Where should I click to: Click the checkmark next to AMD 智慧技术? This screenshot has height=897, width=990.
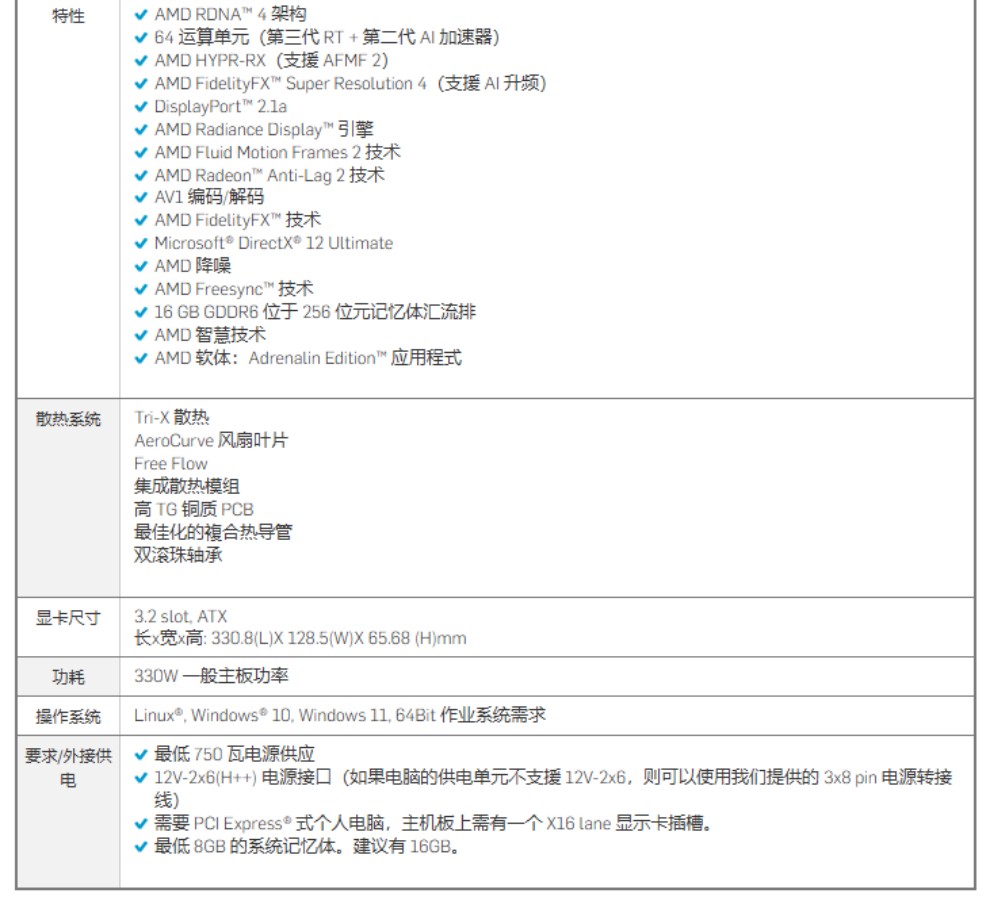[141, 335]
